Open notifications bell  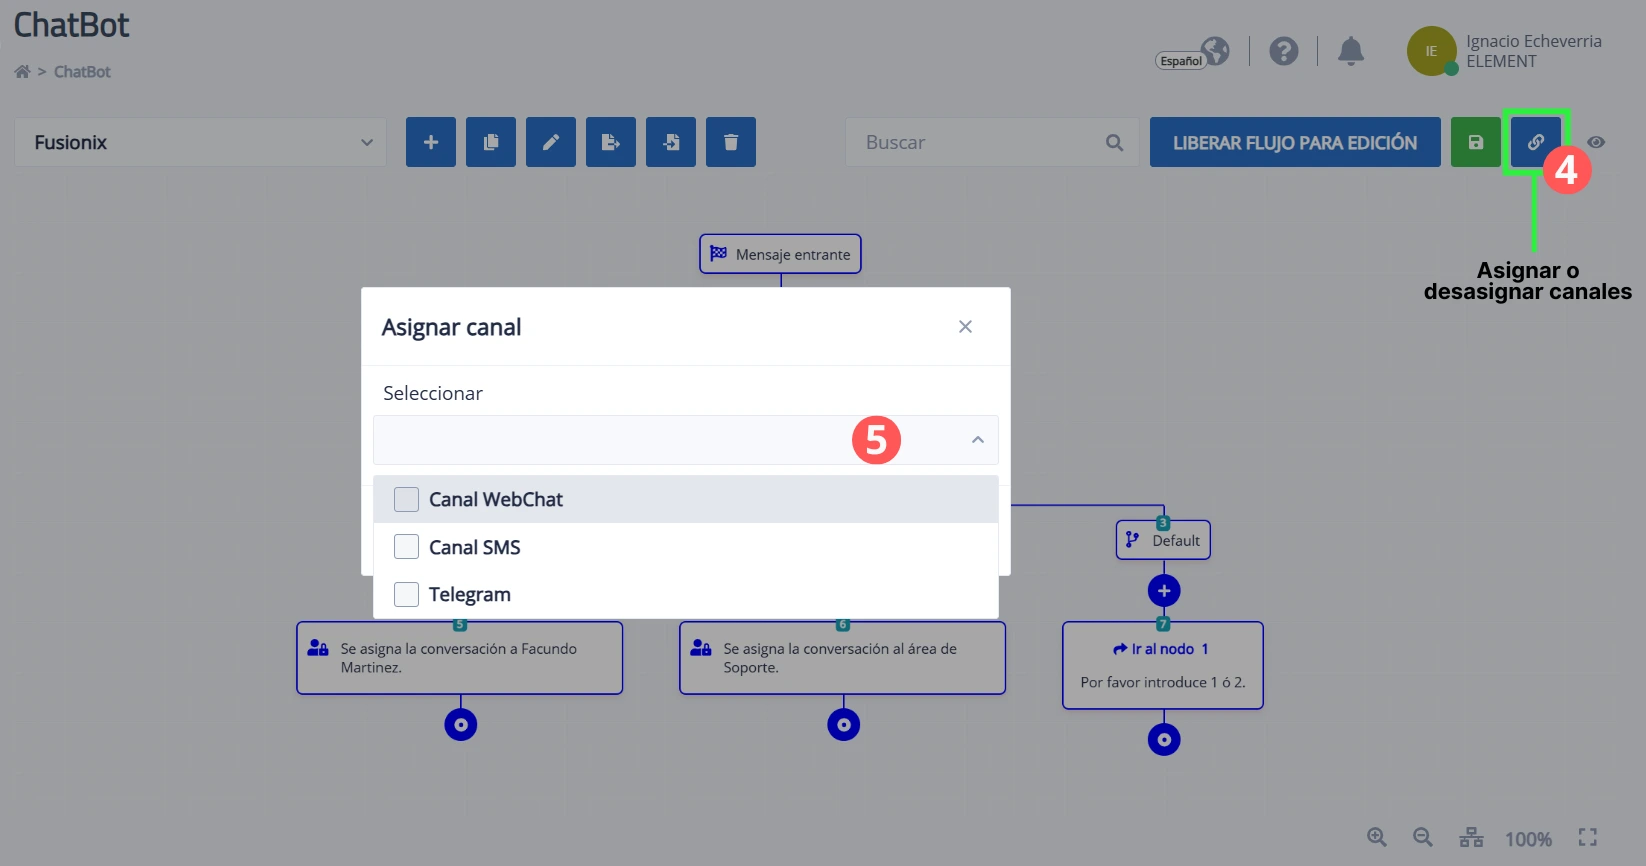pos(1351,51)
